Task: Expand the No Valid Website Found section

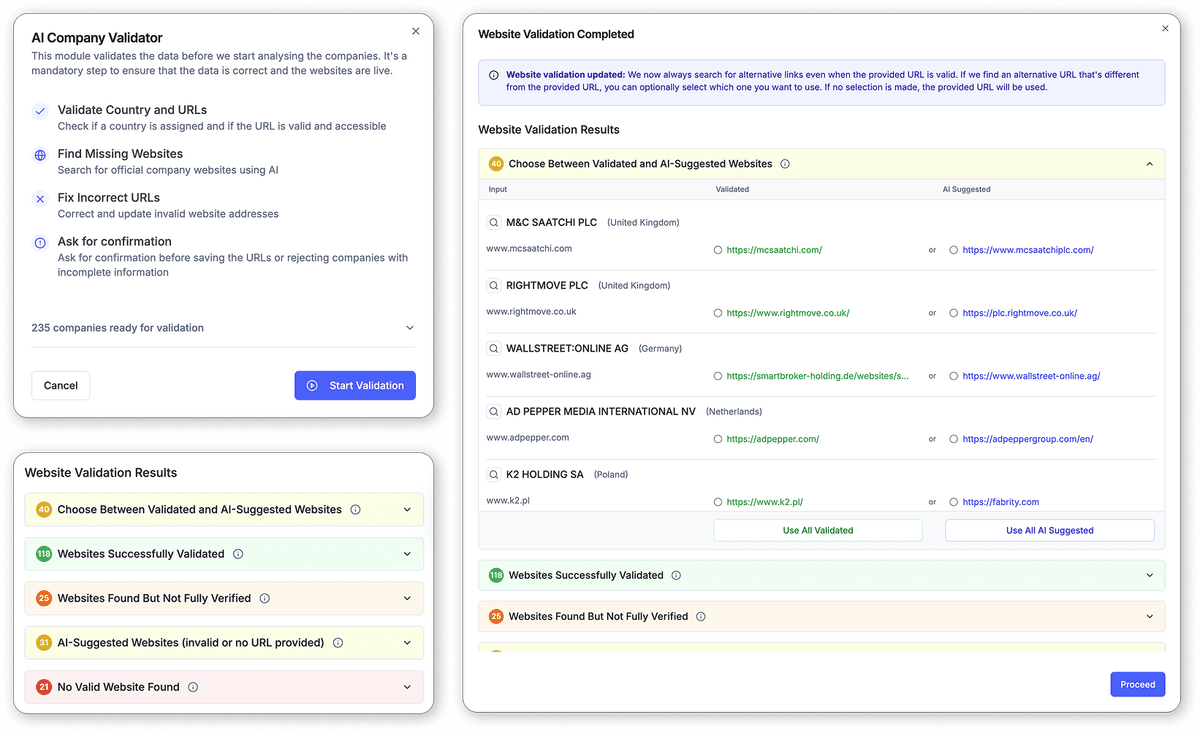Action: [406, 687]
